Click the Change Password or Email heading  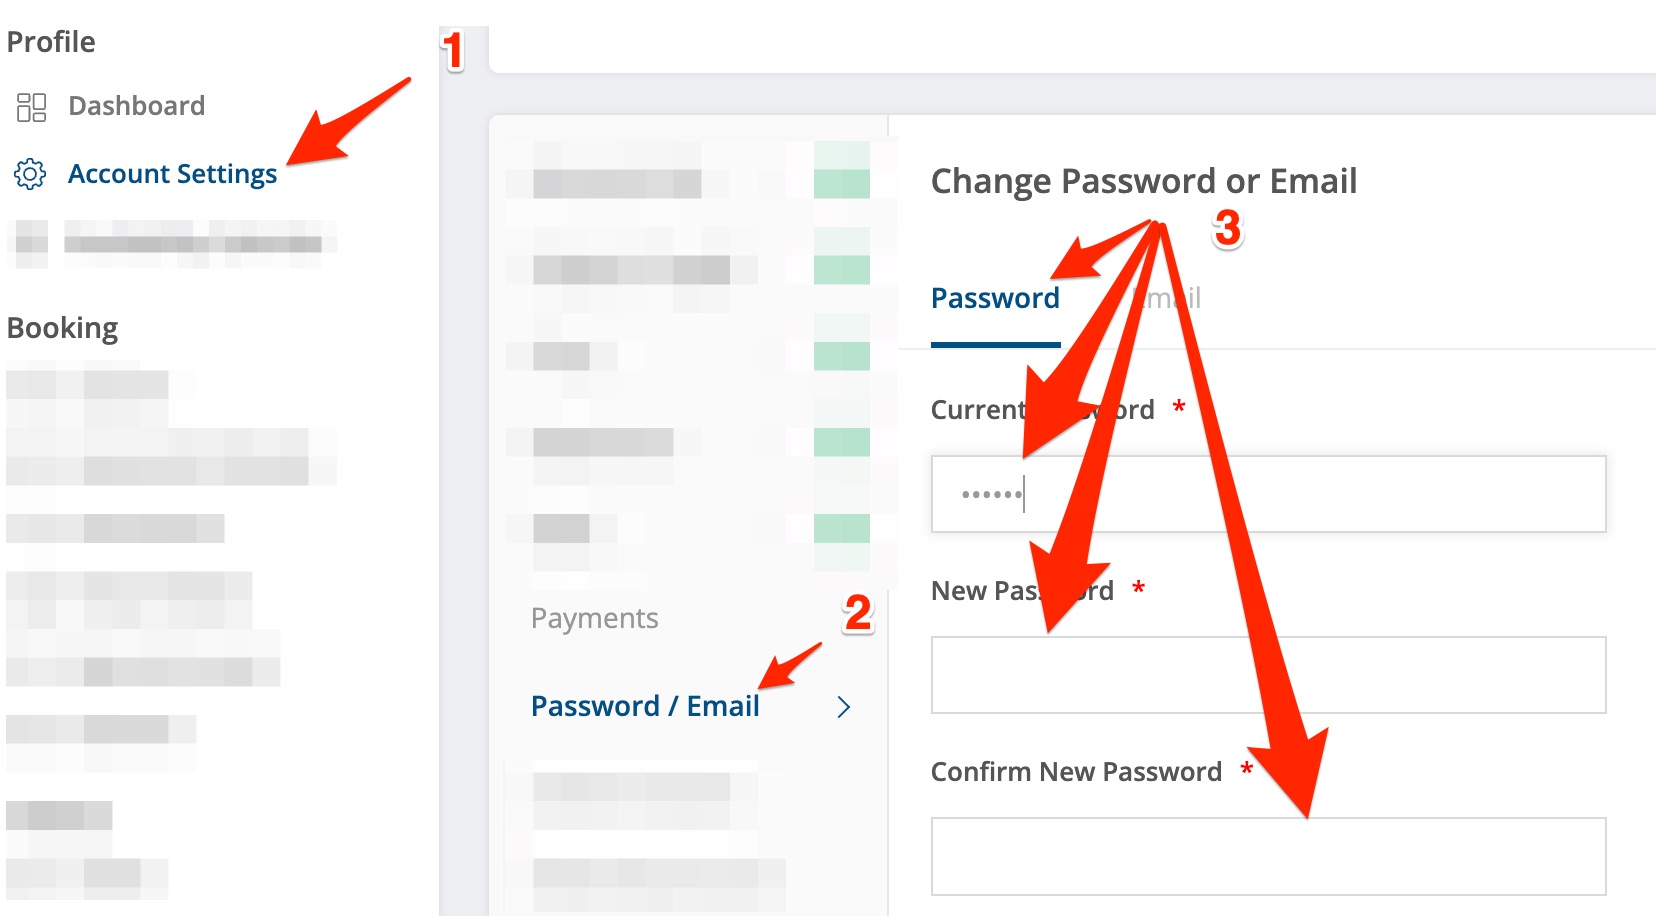click(x=1143, y=181)
